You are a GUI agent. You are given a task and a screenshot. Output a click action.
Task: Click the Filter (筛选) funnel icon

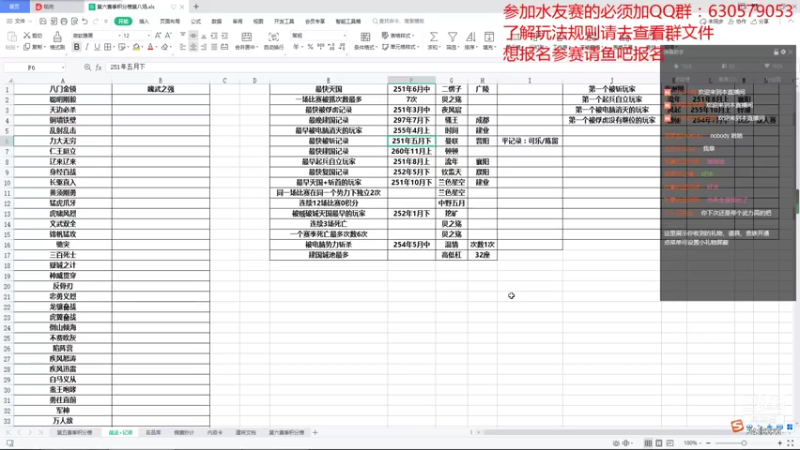(x=452, y=37)
